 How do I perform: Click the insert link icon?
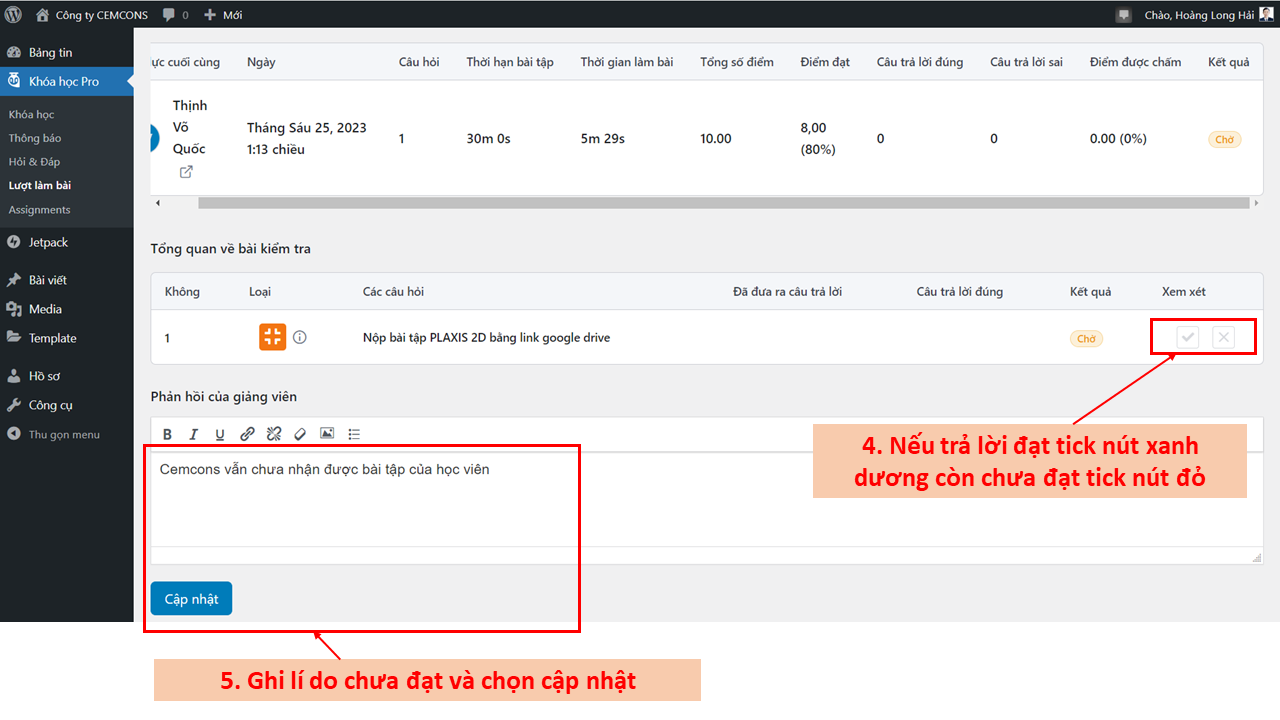point(247,434)
